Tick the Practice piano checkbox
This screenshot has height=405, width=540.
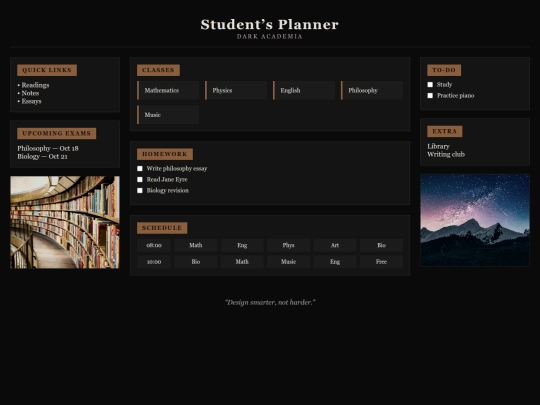point(430,96)
